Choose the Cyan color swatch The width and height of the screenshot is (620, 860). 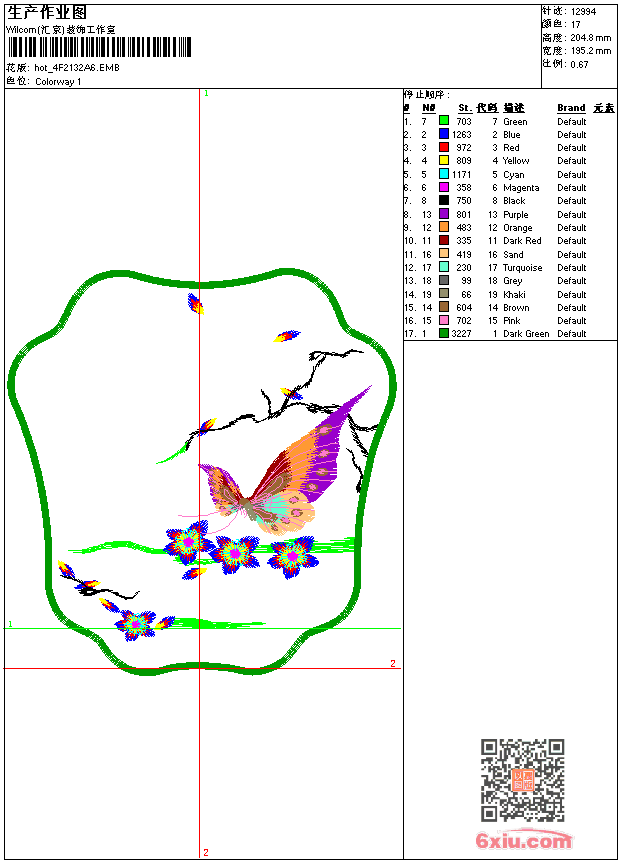point(444,174)
